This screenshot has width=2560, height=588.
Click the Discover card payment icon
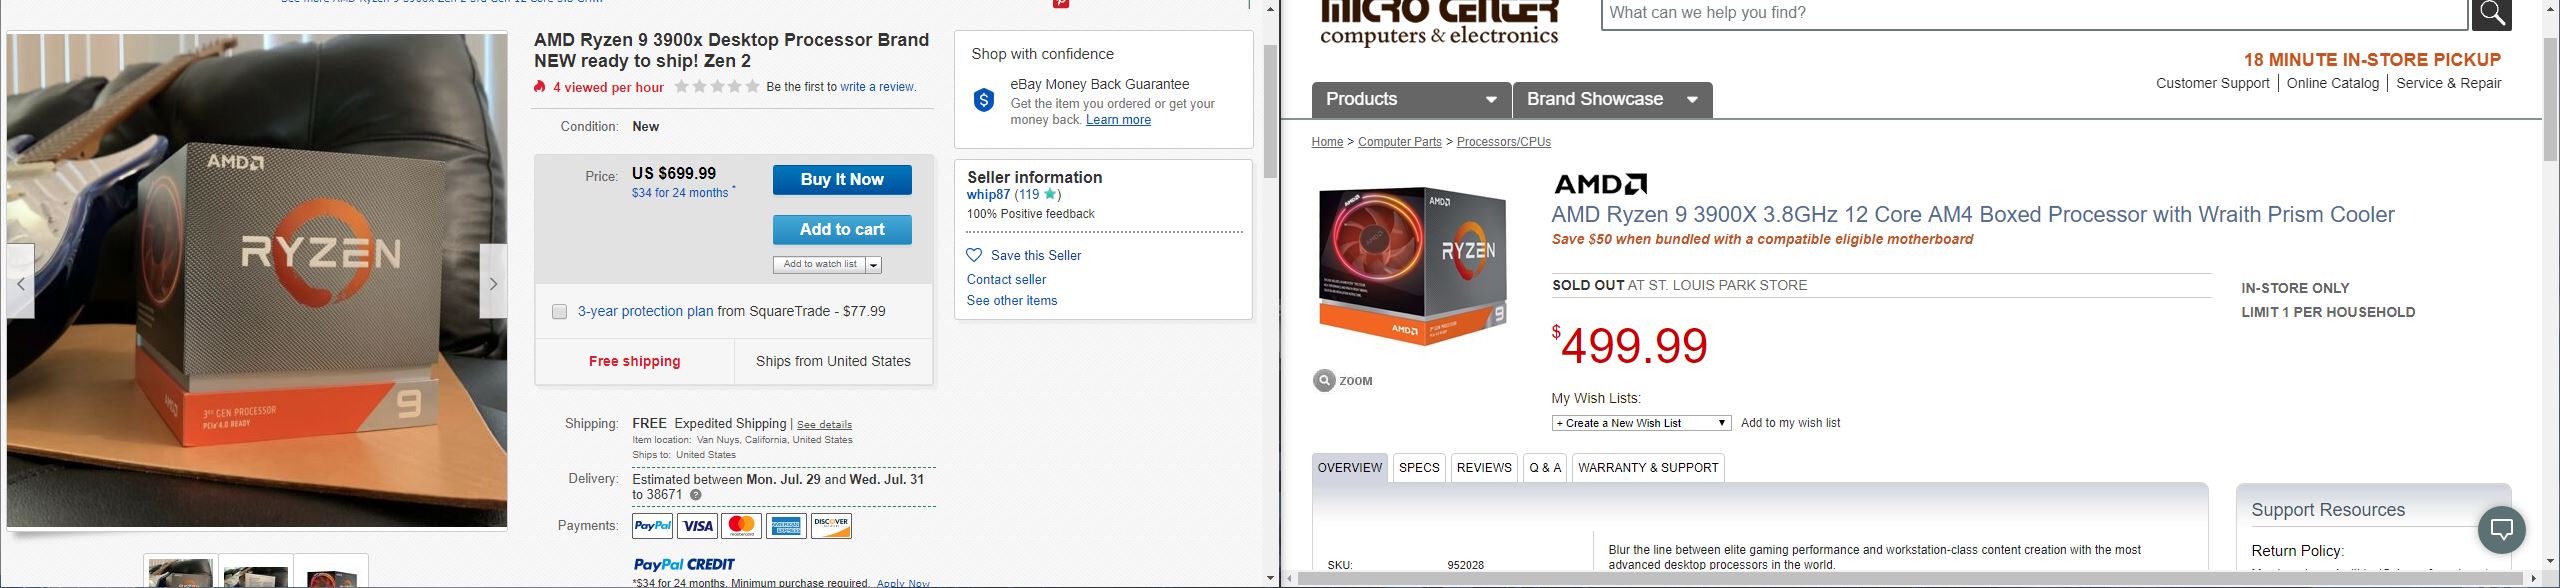(831, 525)
